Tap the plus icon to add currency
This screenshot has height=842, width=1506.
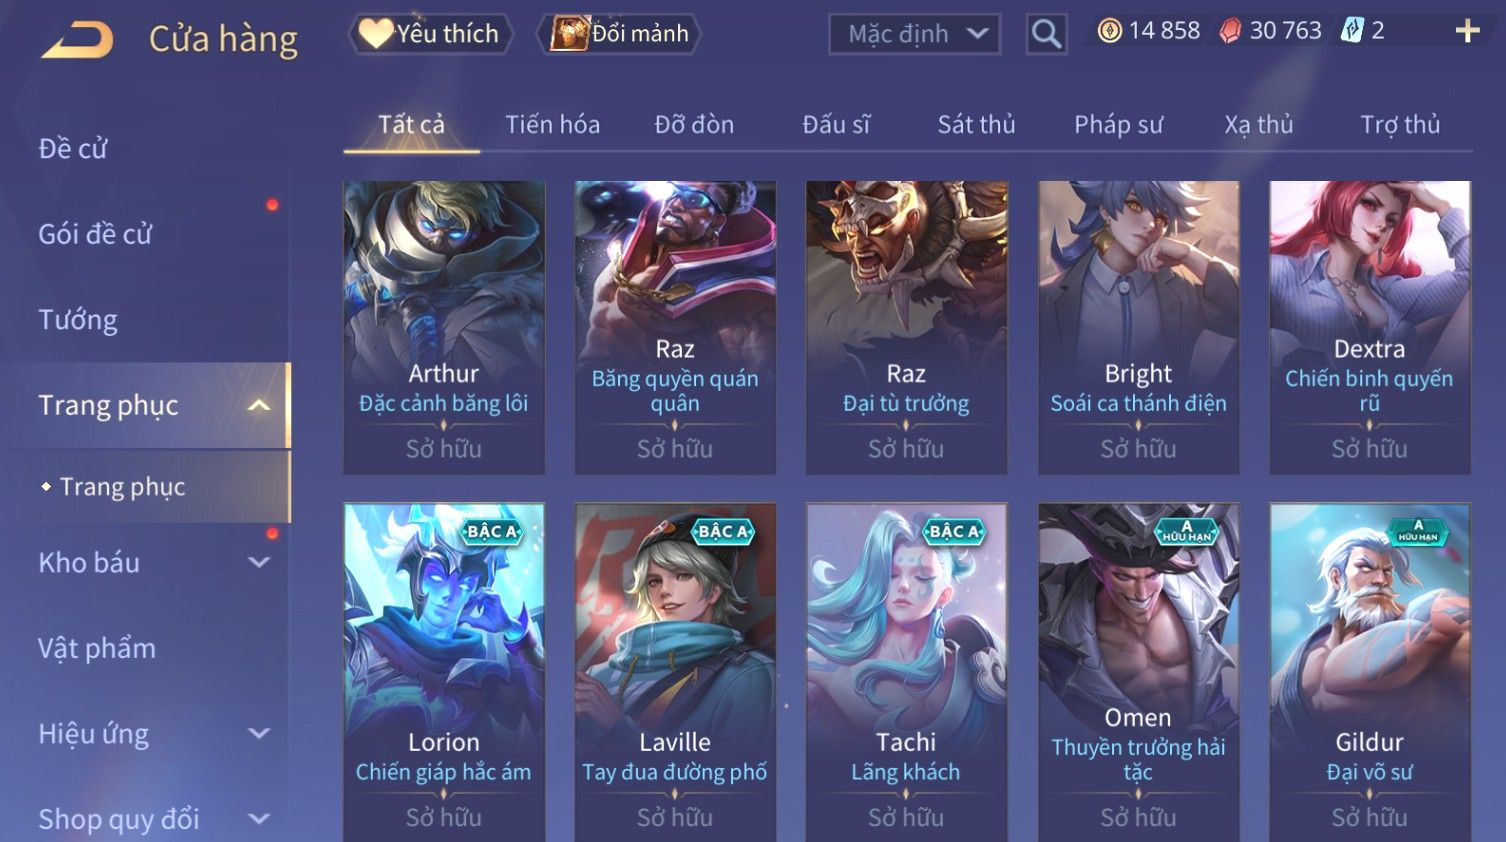[1467, 31]
